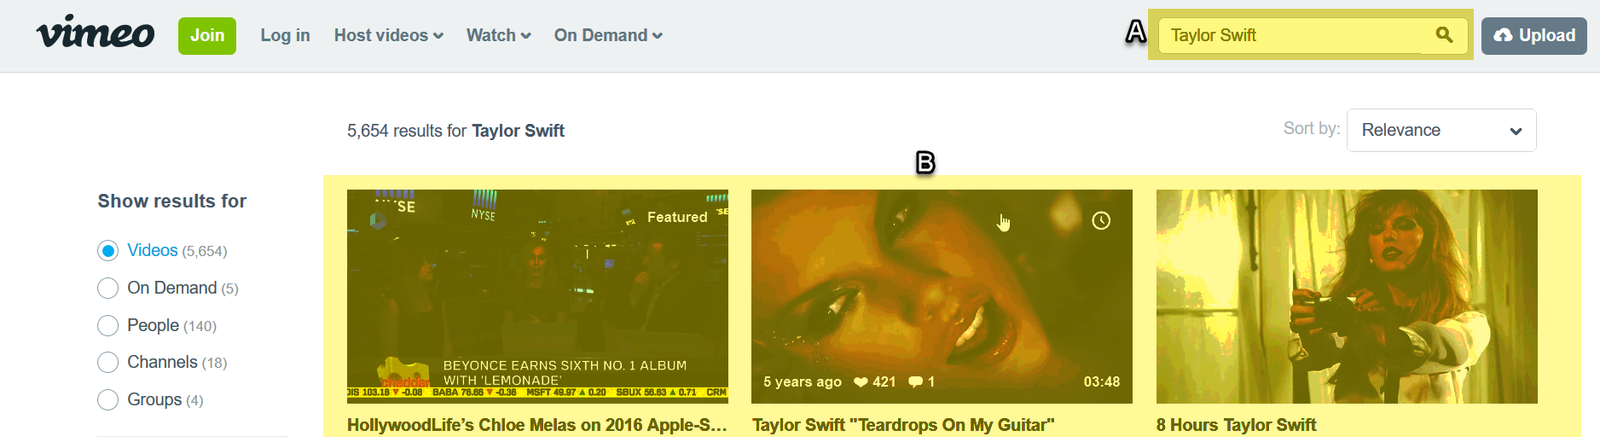Open the 8 Hours Taylor Swift title link
Screen dimensions: 1600x438
[x=1236, y=425]
